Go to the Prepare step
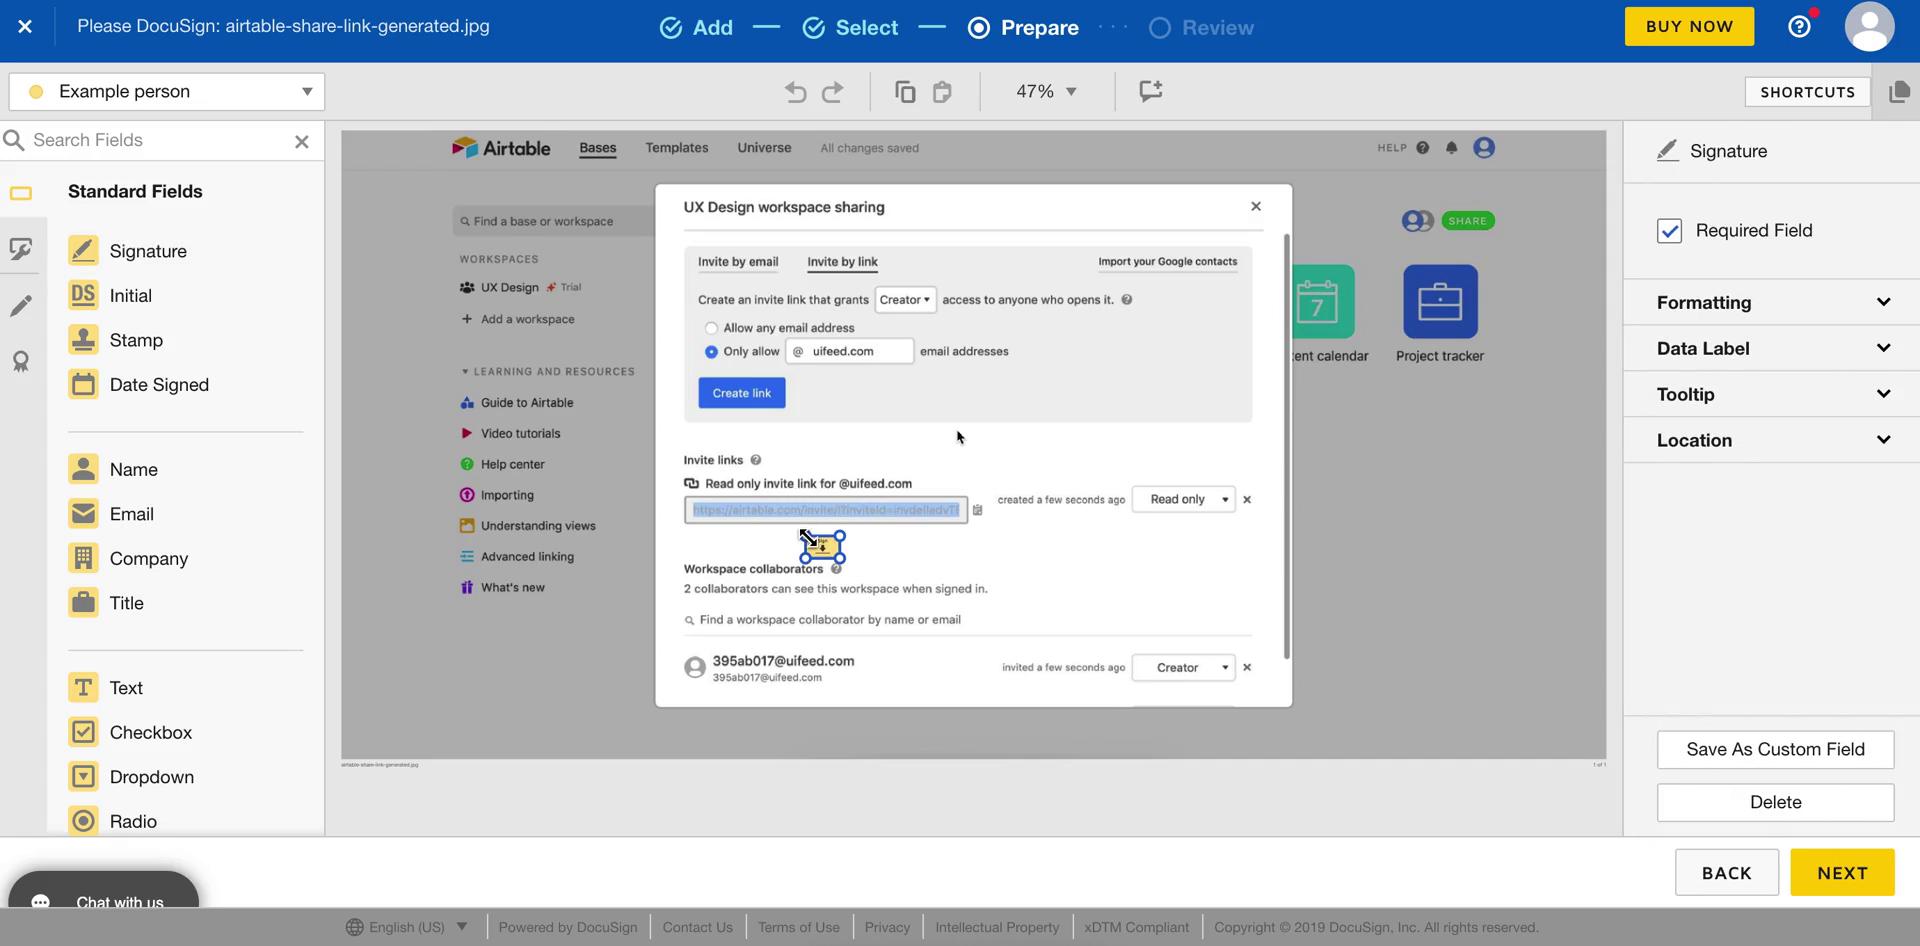Viewport: 1920px width, 946px height. click(x=1023, y=28)
